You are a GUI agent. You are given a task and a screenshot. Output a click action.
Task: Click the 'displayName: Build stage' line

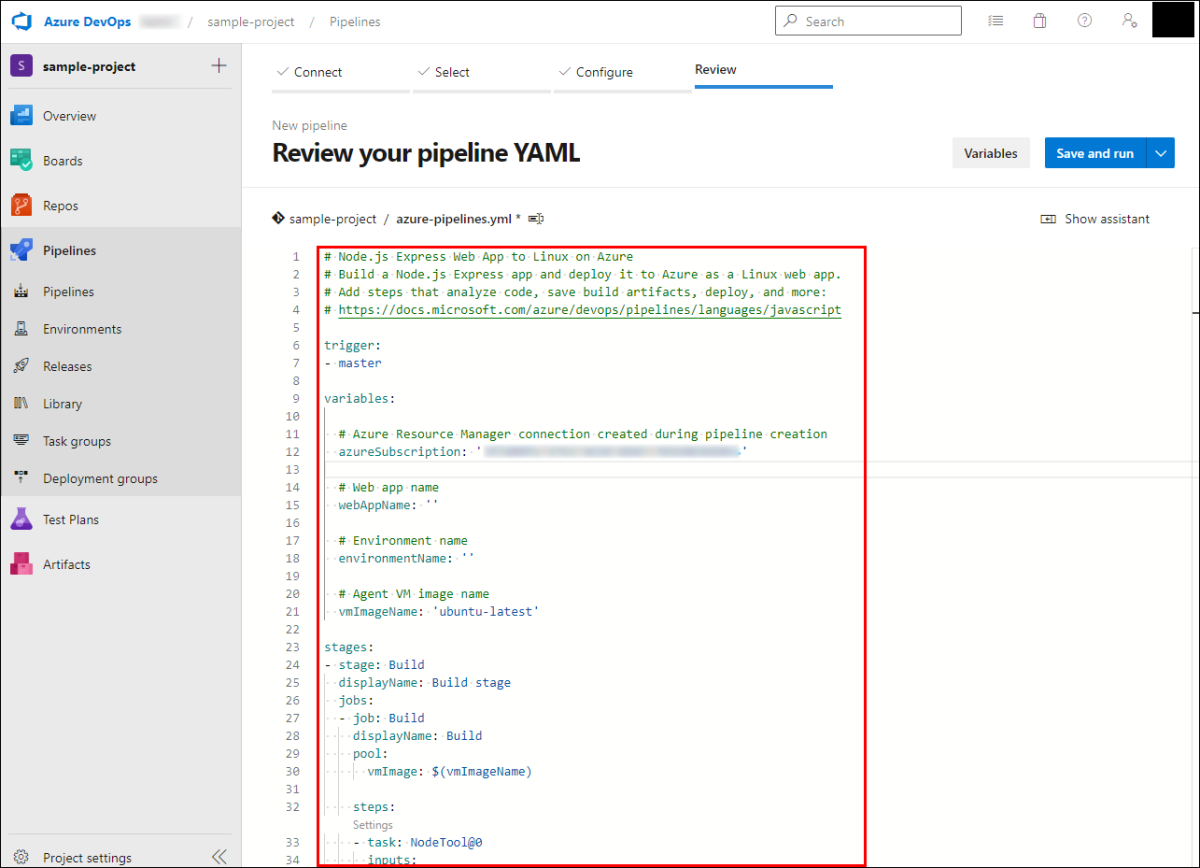click(x=424, y=682)
